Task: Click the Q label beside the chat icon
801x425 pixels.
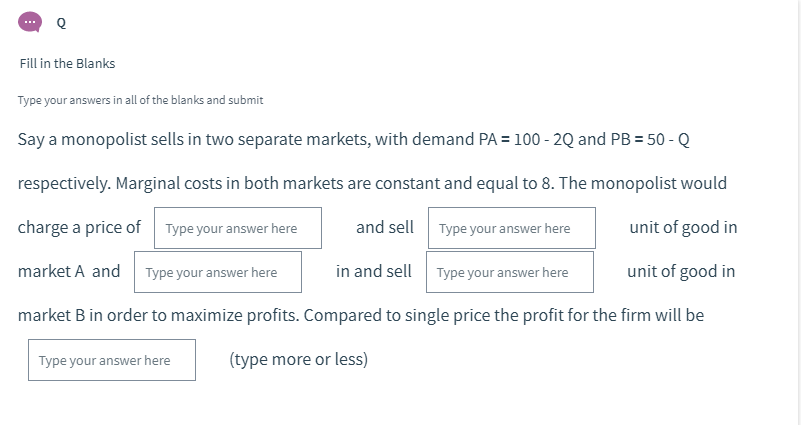Action: click(61, 22)
